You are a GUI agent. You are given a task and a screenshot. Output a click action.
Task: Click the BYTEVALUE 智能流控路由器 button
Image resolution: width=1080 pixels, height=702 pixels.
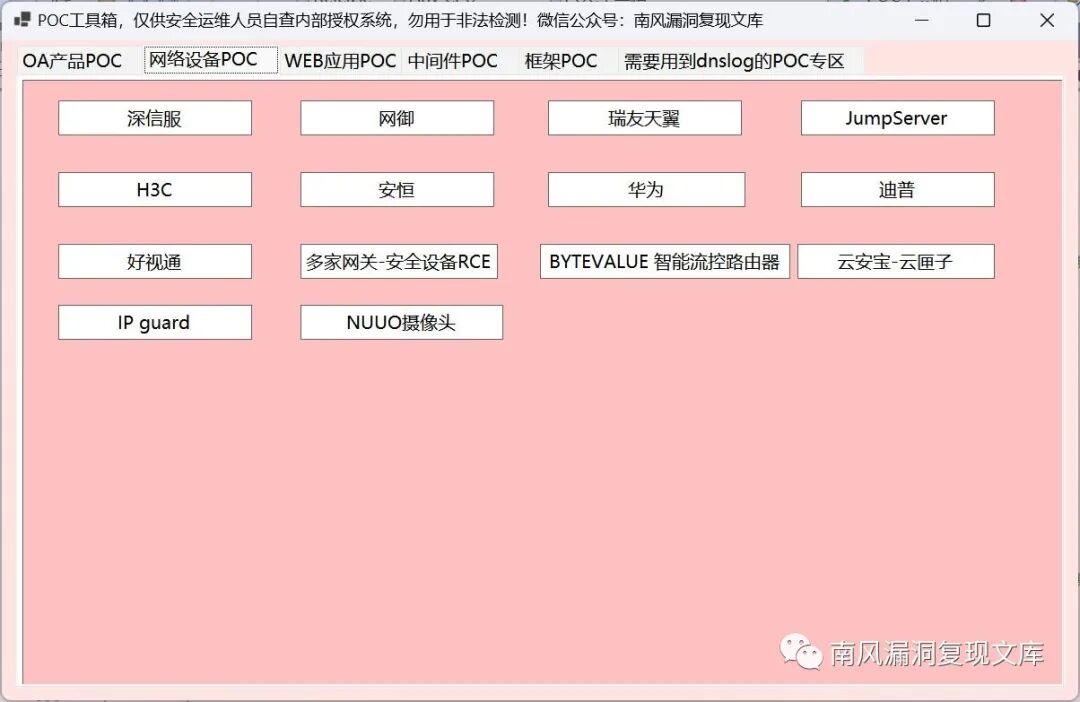(665, 261)
